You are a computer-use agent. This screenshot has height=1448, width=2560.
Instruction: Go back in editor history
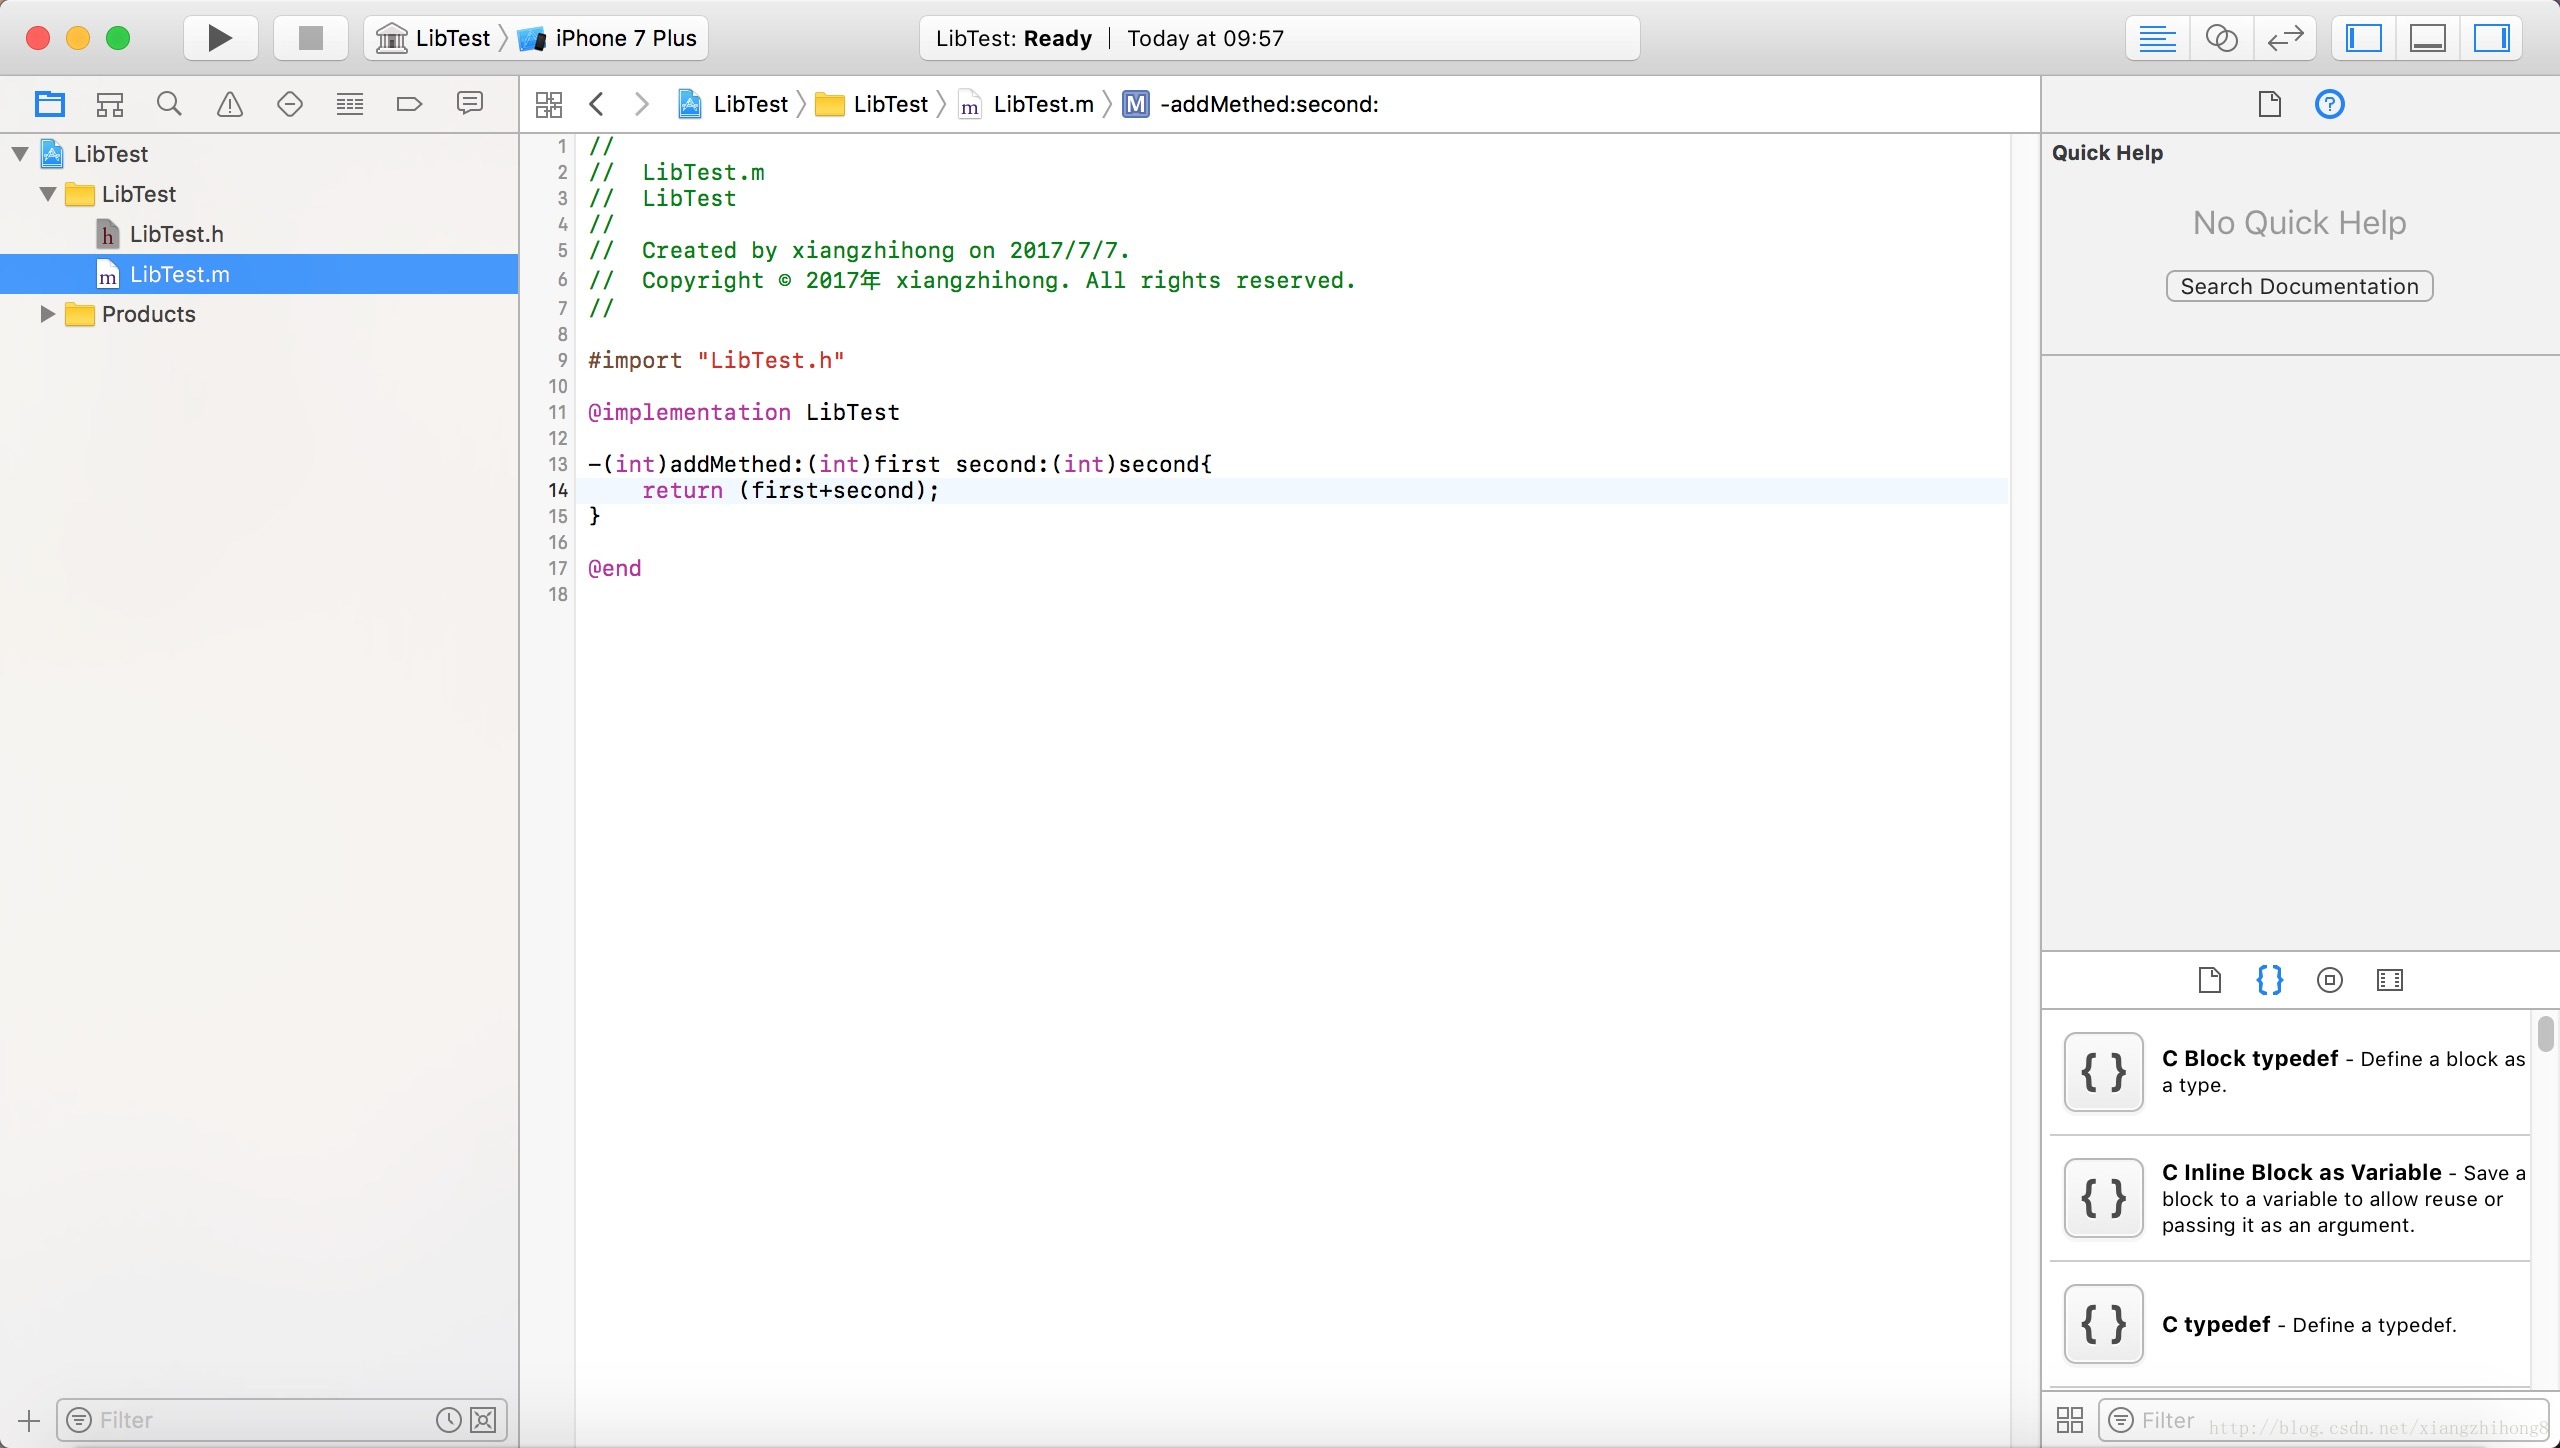(x=597, y=104)
